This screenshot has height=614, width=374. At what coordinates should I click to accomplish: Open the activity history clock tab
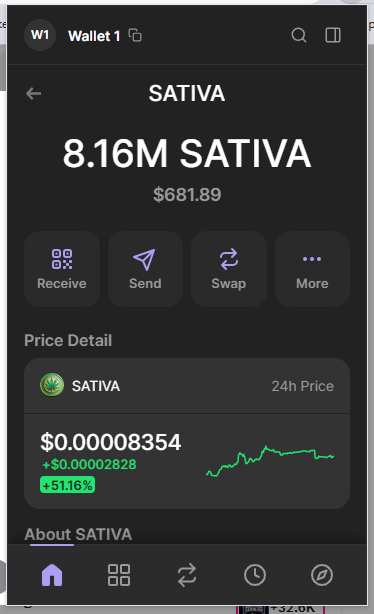pyautogui.click(x=255, y=575)
